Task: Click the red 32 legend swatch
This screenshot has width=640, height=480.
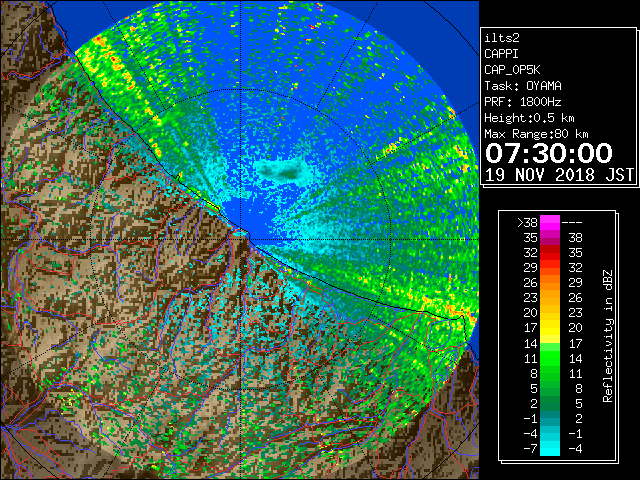Action: click(550, 253)
